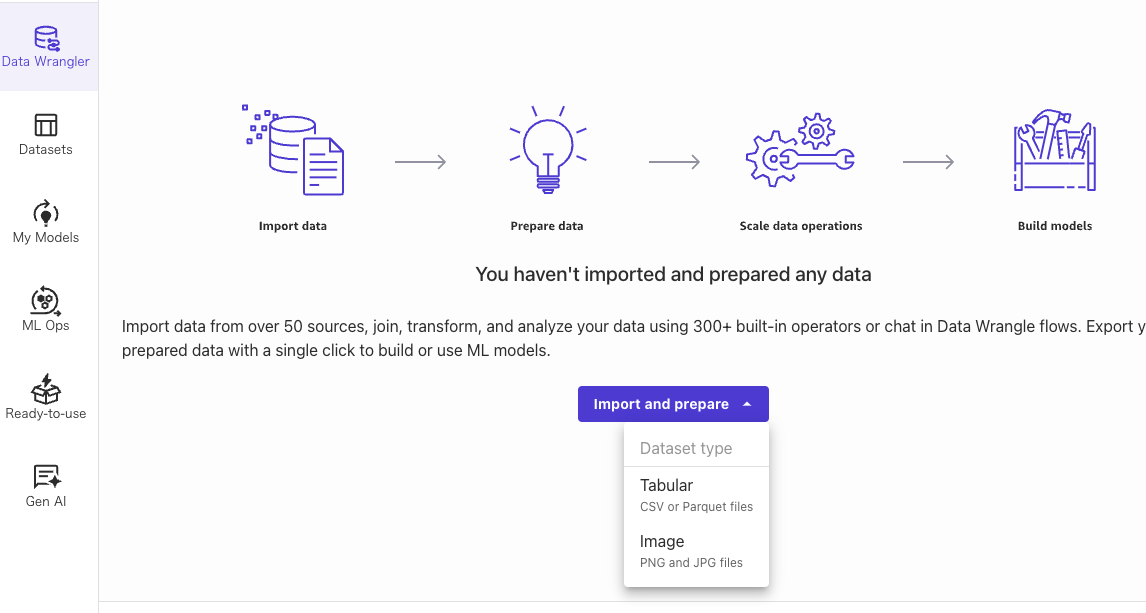Select the ML Ops sidebar icon
Viewport: 1146px width, 613px height.
pyautogui.click(x=45, y=300)
